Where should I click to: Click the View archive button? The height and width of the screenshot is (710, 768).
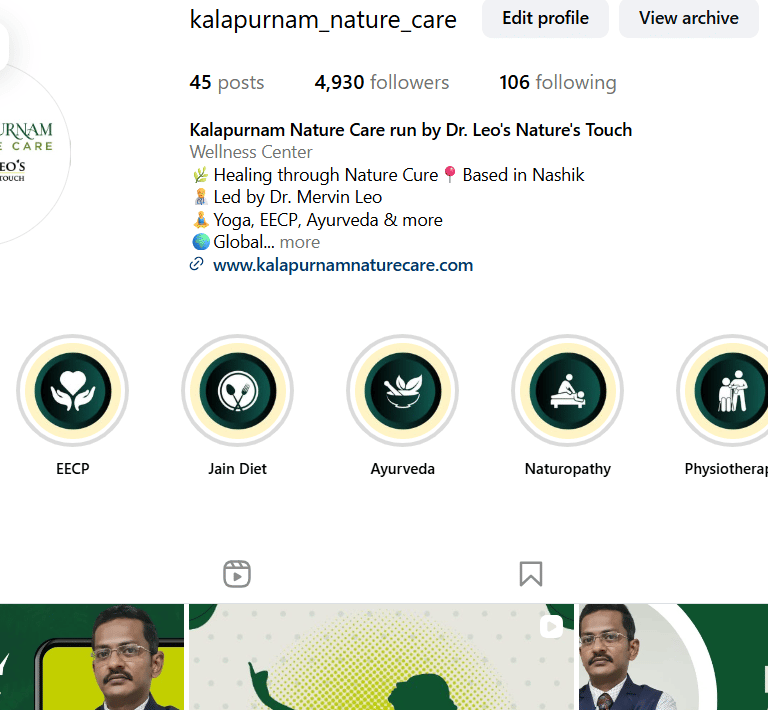pos(689,18)
